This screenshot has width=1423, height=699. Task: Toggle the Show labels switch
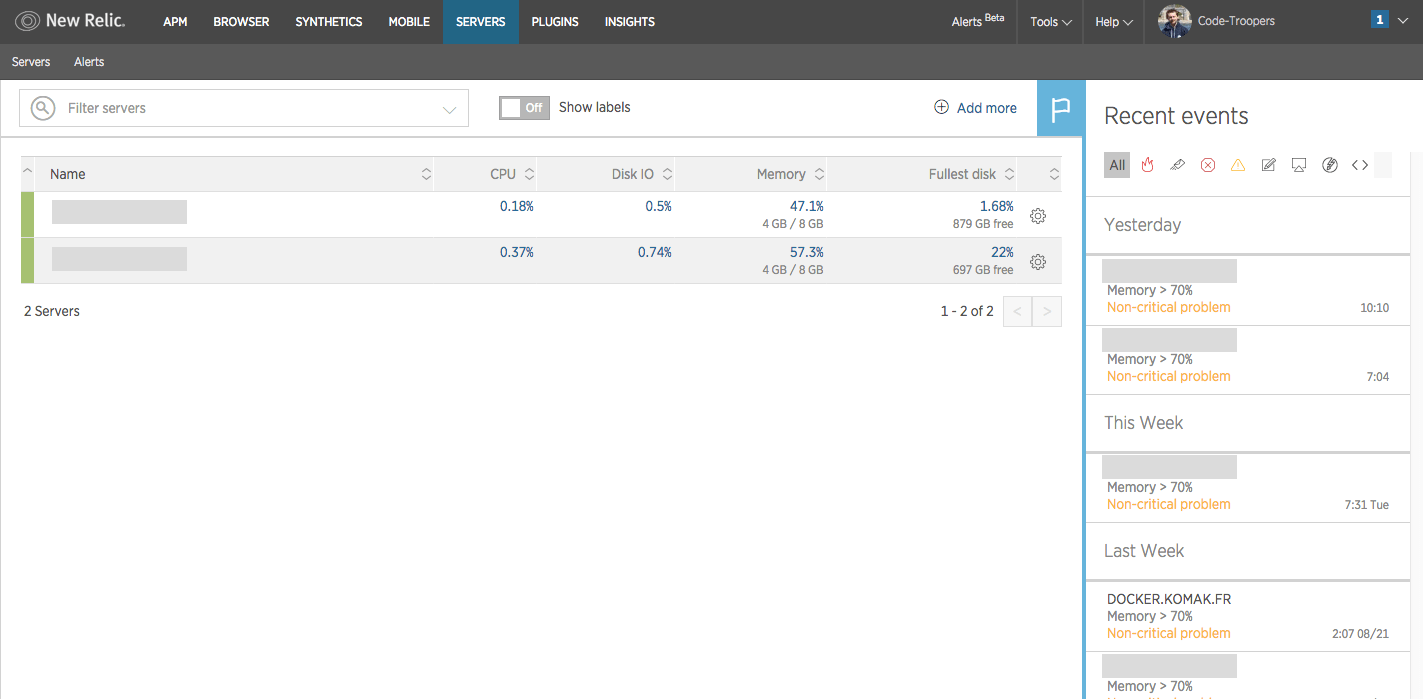tap(524, 108)
